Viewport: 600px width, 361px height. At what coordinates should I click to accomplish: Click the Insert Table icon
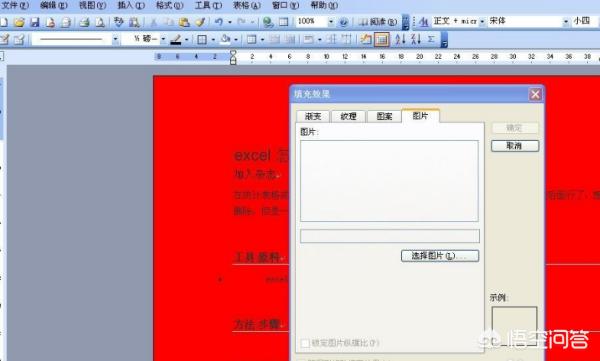pyautogui.click(x=251, y=39)
